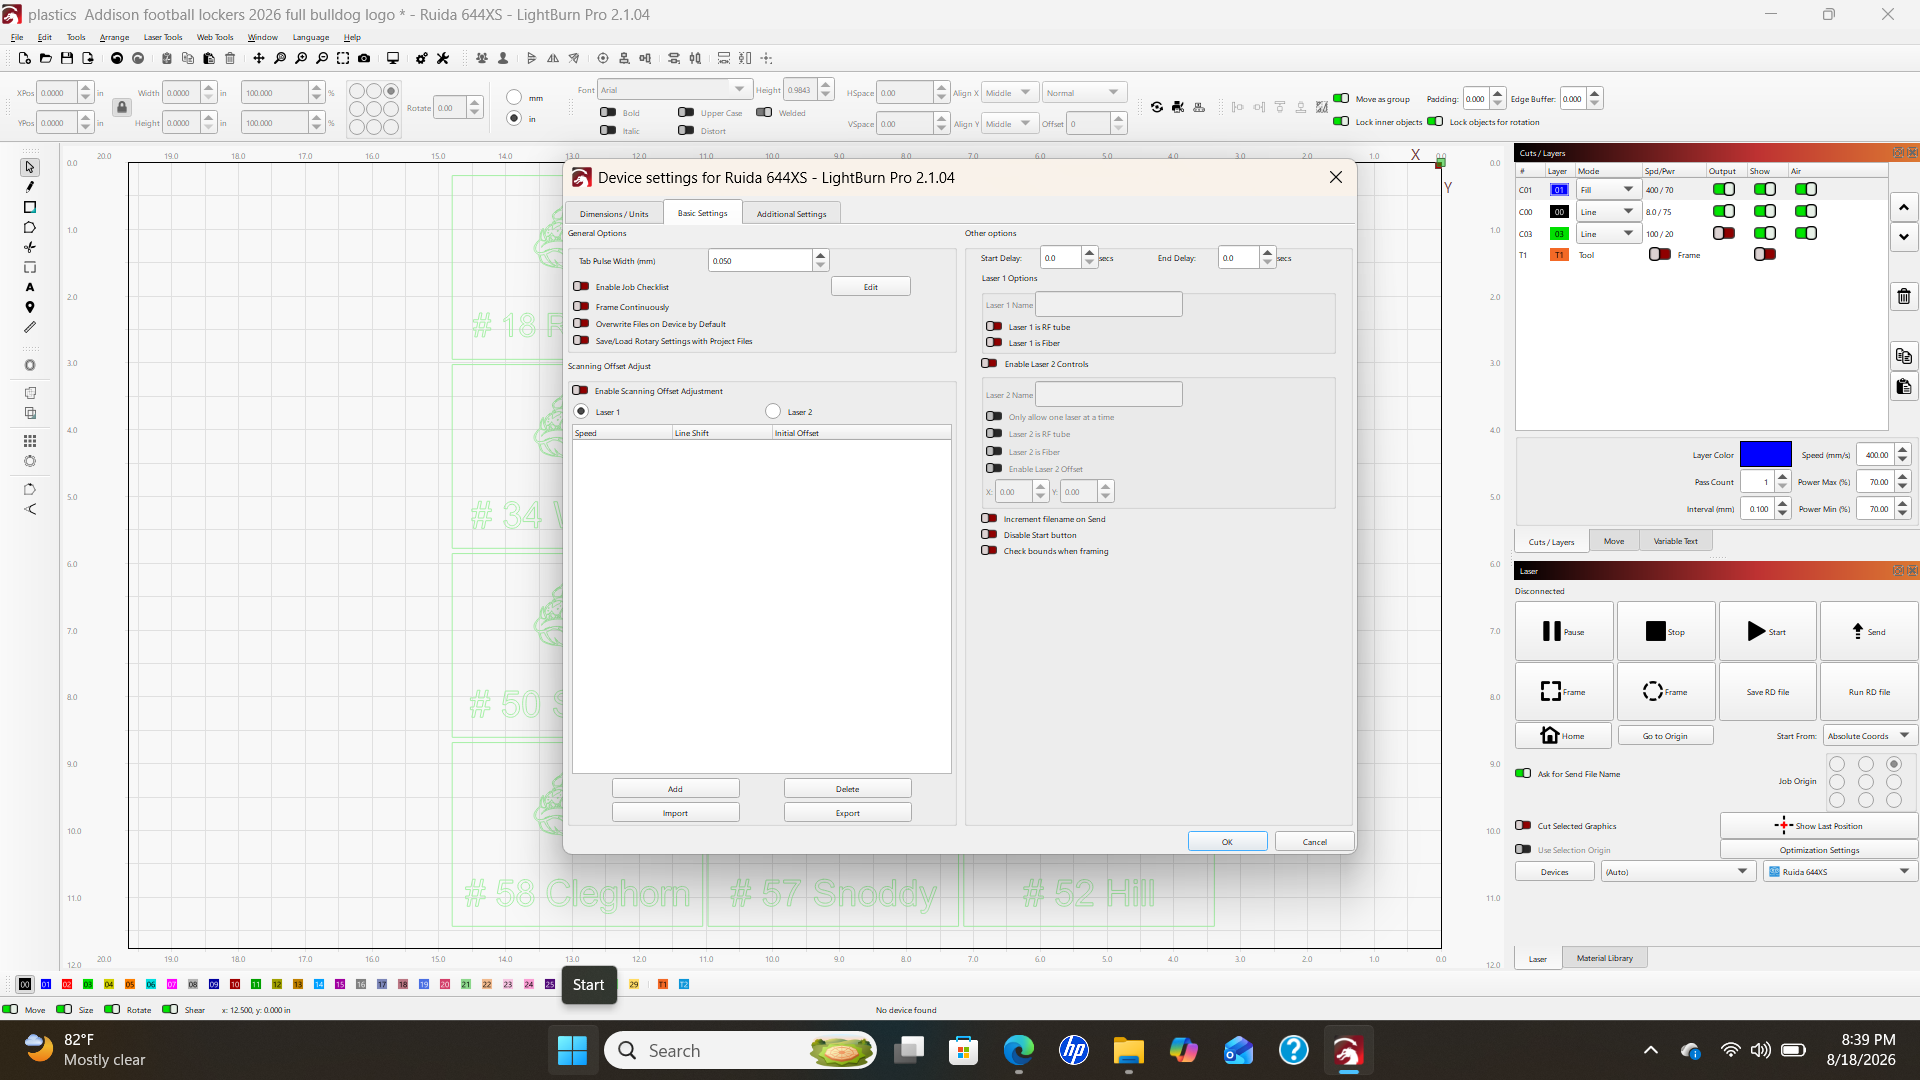
Task: Open Microsoft Edge from the taskbar
Action: point(1019,1050)
